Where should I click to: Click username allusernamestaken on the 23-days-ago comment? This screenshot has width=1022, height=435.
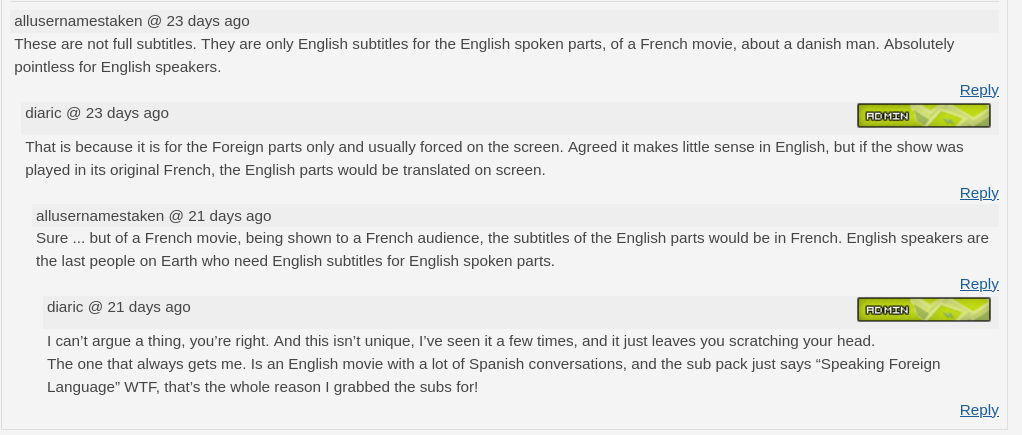[78, 21]
